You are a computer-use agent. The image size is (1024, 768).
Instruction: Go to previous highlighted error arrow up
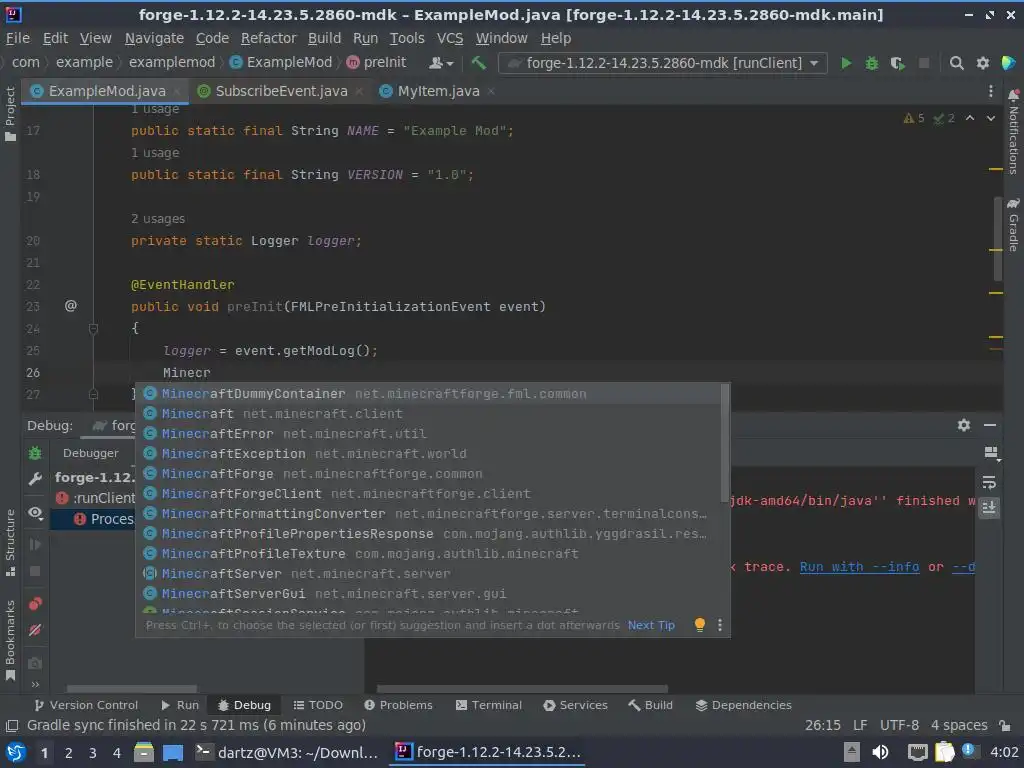pyautogui.click(x=970, y=118)
